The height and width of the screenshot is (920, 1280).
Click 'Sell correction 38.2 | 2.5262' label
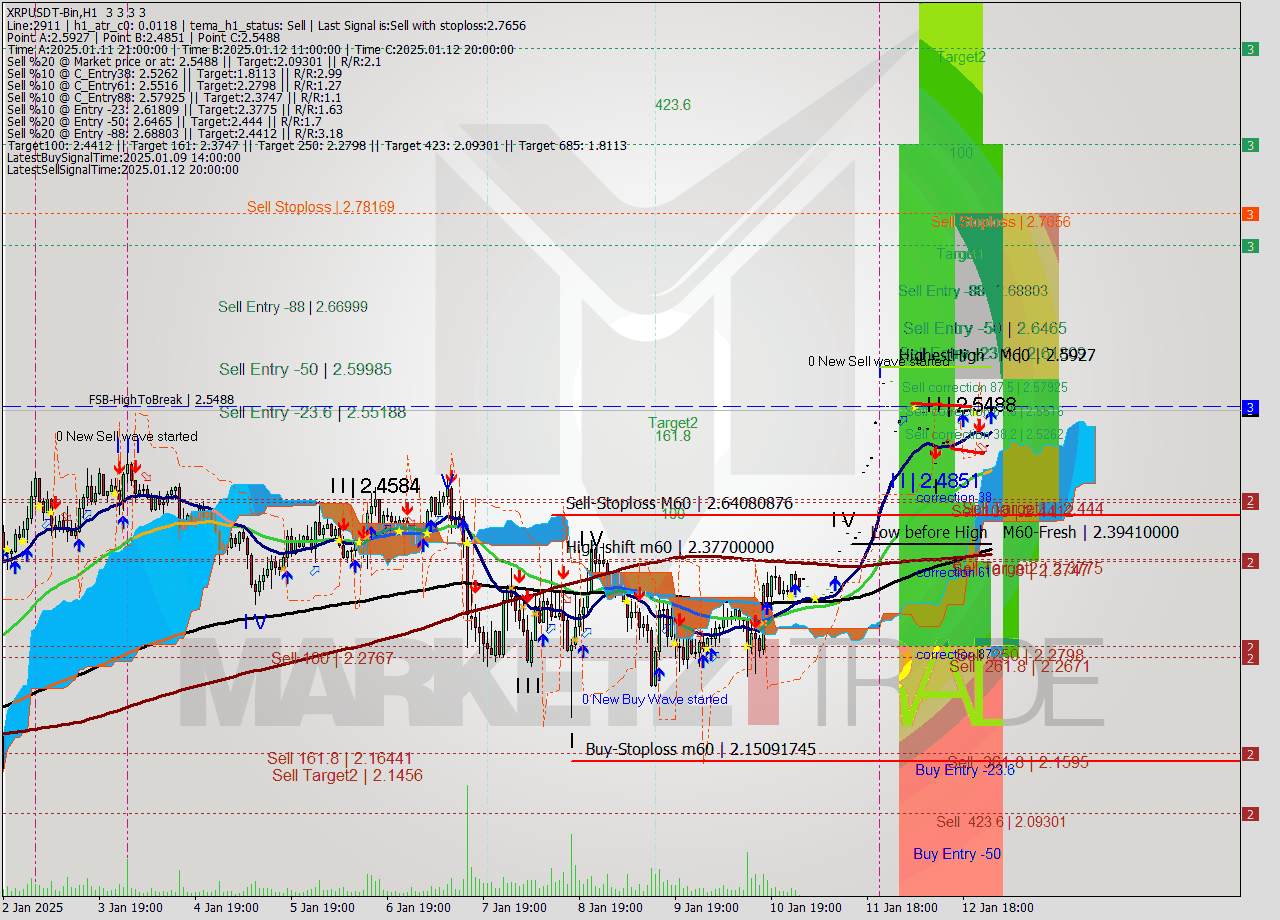tap(985, 434)
